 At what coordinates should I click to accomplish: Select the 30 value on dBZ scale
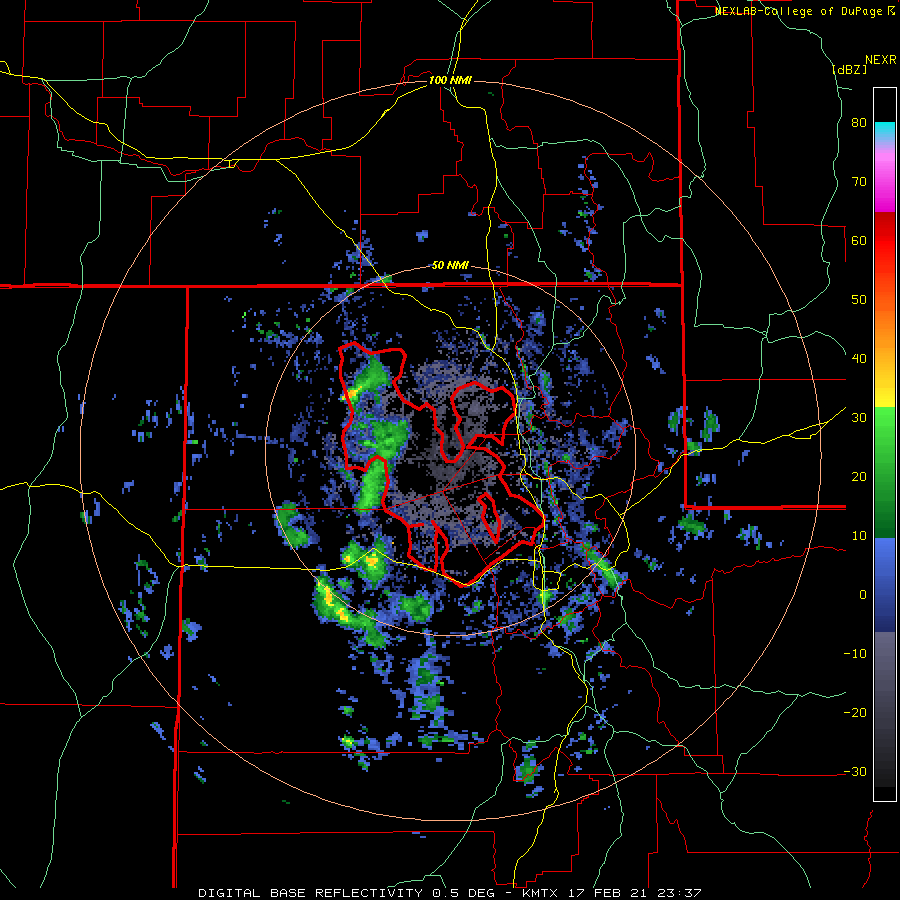click(859, 418)
